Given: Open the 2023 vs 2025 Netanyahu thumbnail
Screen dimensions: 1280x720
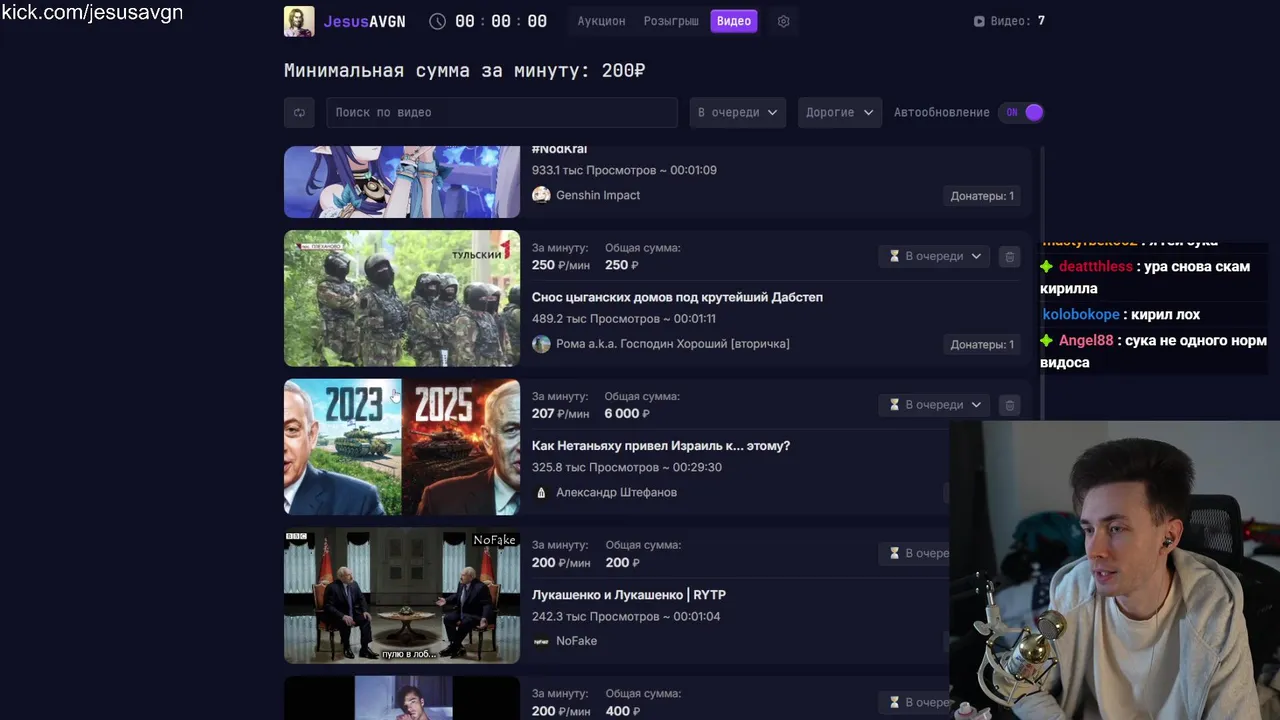Looking at the screenshot, I should 402,447.
